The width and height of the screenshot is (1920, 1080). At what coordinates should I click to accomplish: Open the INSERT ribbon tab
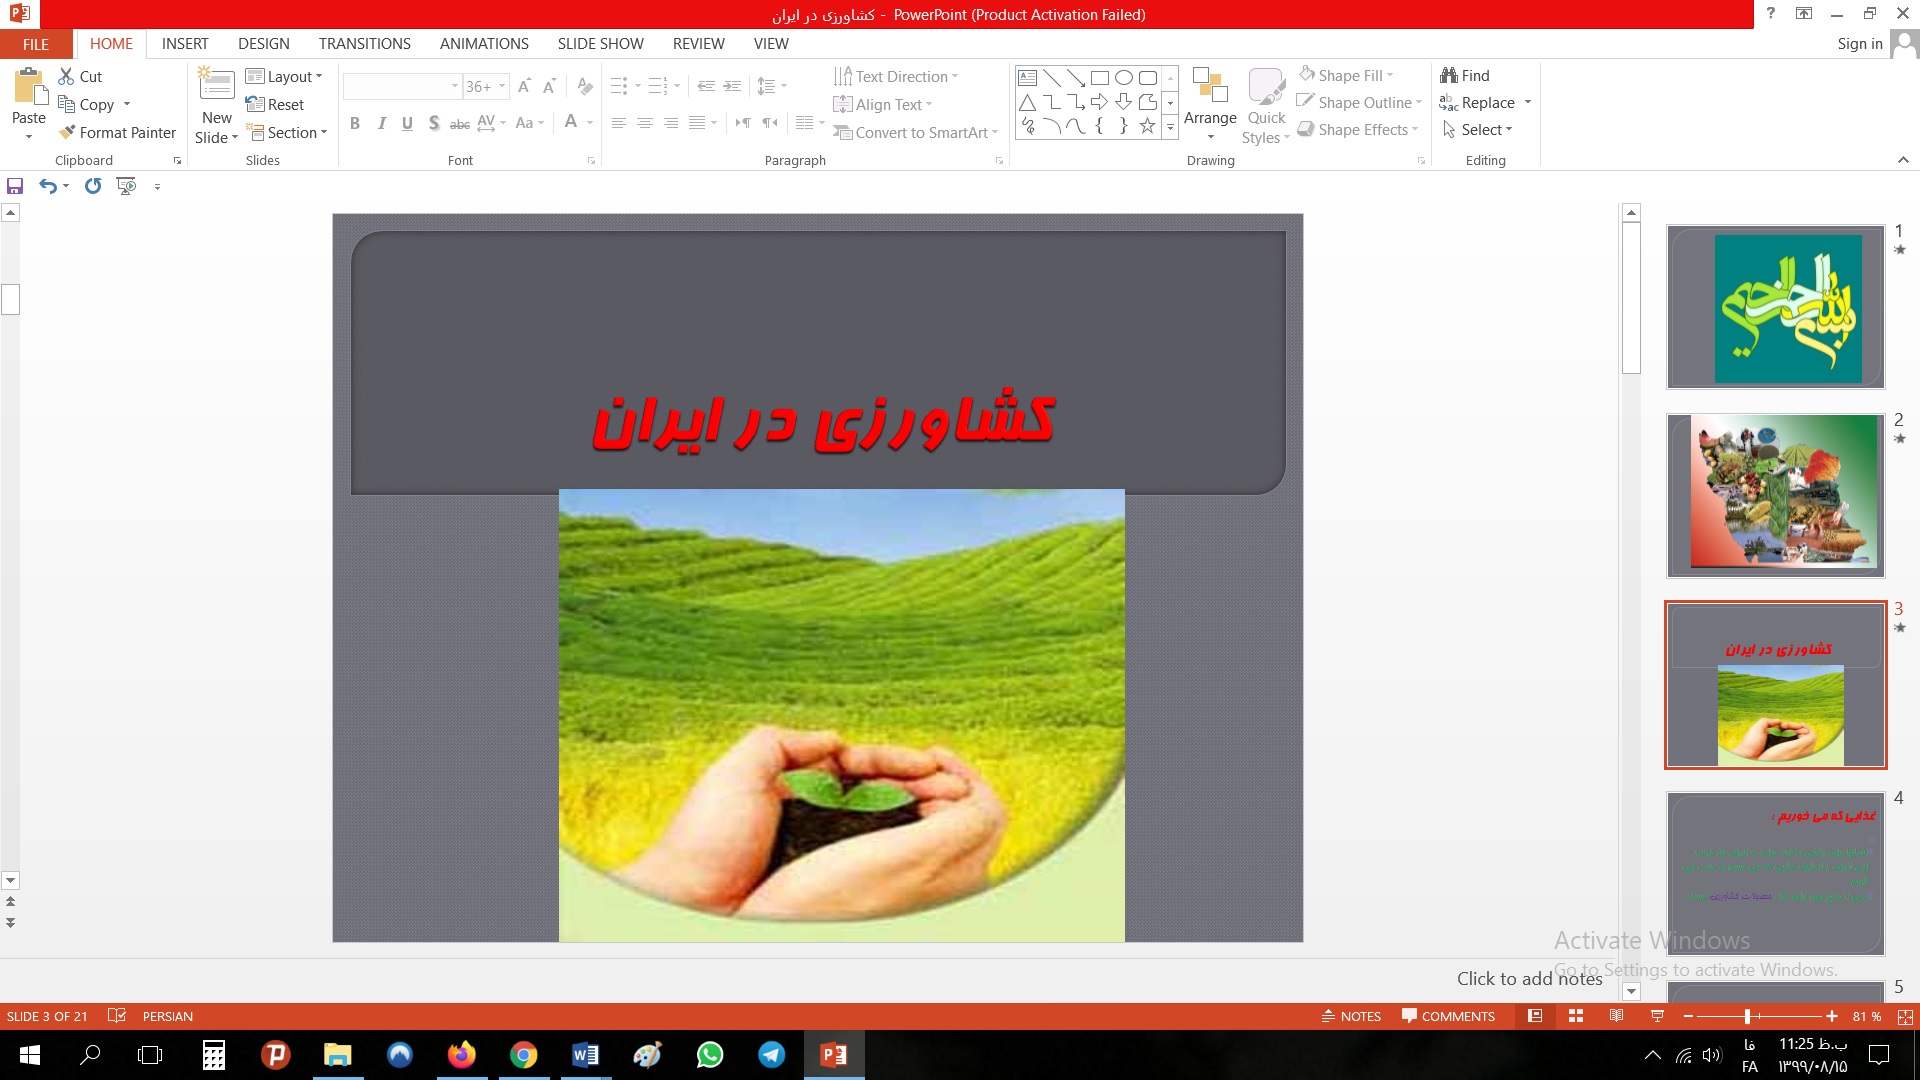tap(185, 44)
